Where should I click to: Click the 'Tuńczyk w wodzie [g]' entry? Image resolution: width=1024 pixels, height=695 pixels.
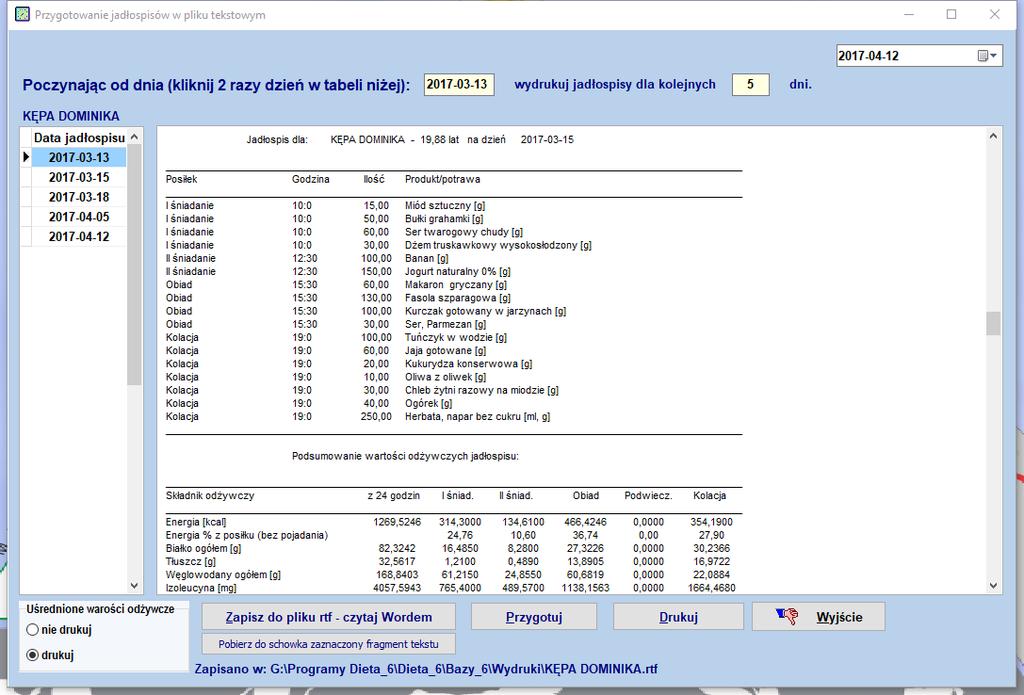click(x=456, y=337)
